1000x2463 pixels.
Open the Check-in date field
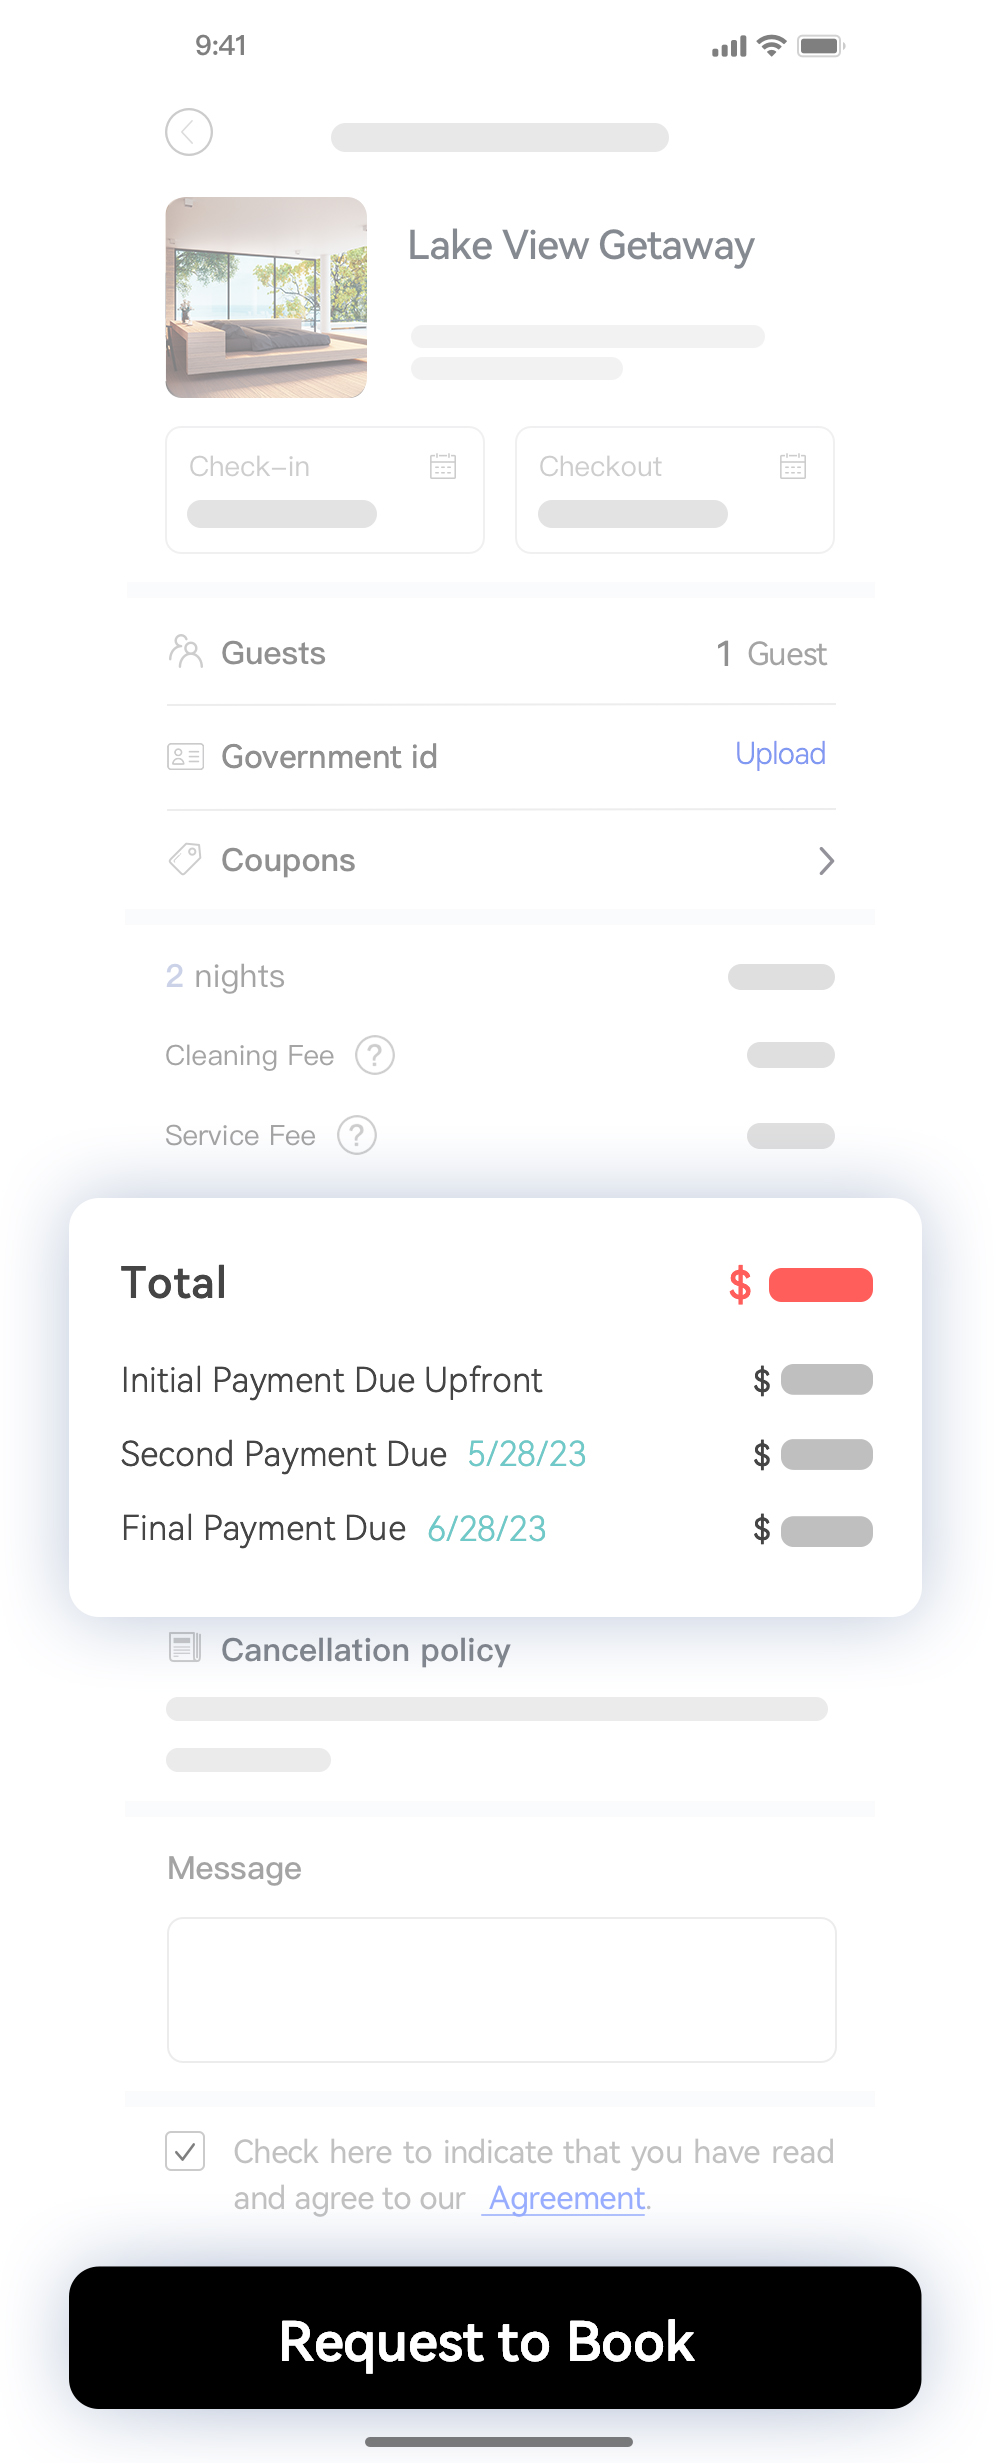[x=325, y=490]
